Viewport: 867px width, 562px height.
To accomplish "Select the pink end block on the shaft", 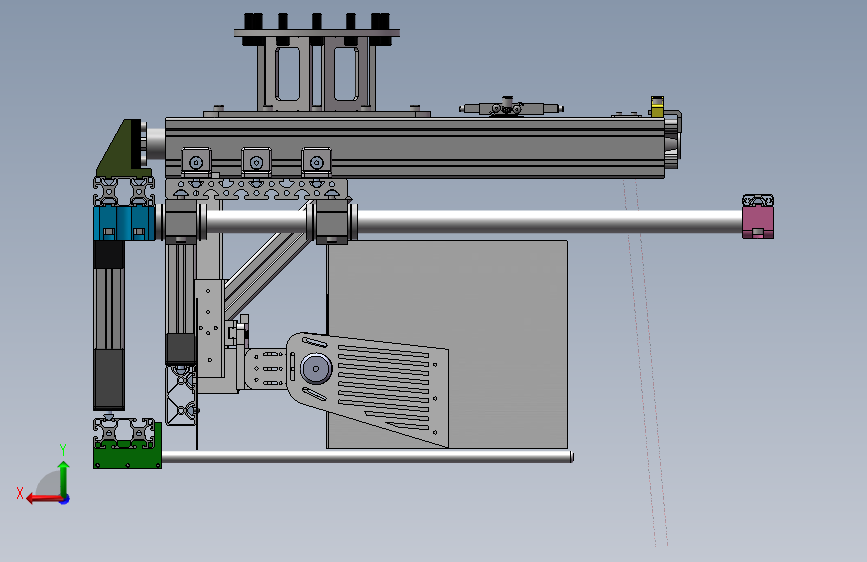I will coord(758,221).
